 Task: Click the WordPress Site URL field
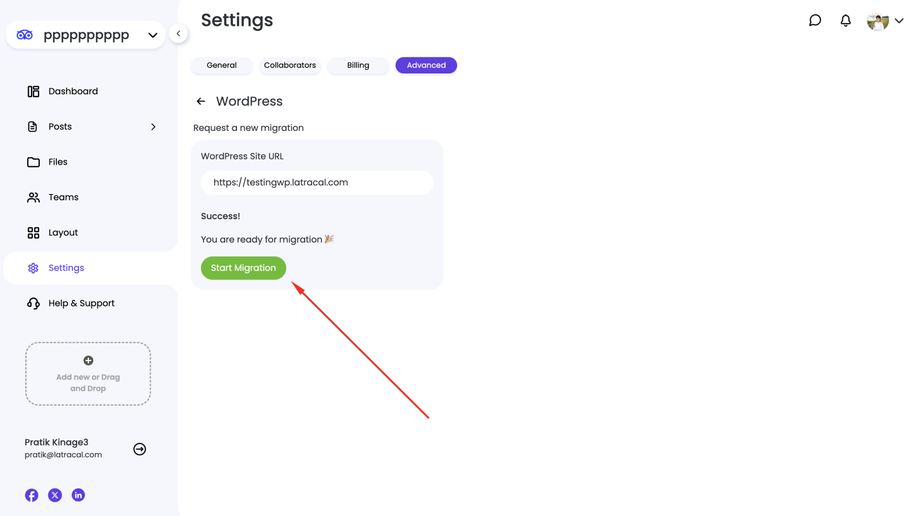(x=317, y=182)
